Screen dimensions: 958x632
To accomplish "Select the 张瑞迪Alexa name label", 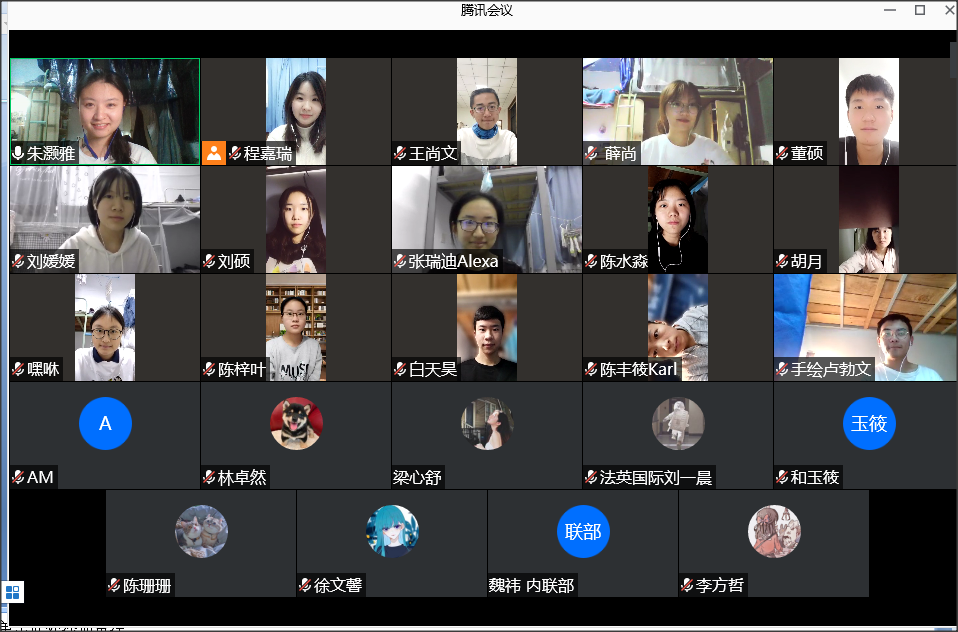I will [452, 262].
